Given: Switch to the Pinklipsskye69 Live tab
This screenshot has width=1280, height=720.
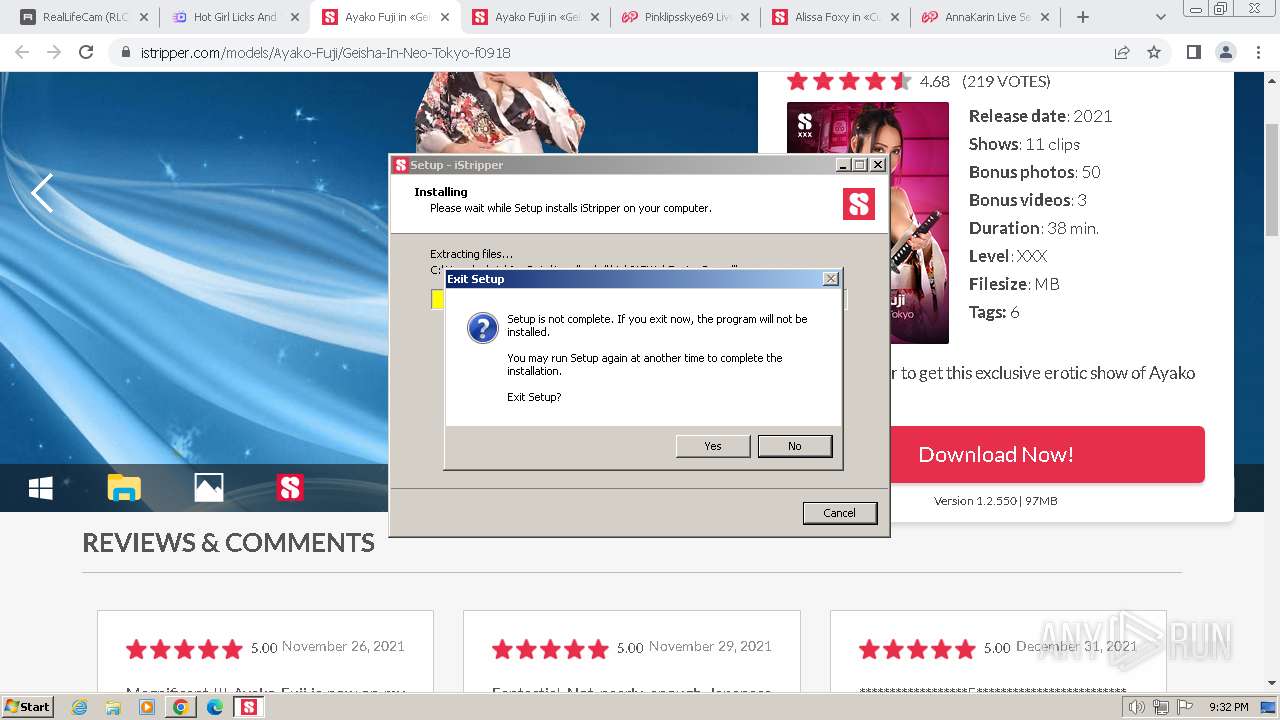Looking at the screenshot, I should click(x=685, y=17).
